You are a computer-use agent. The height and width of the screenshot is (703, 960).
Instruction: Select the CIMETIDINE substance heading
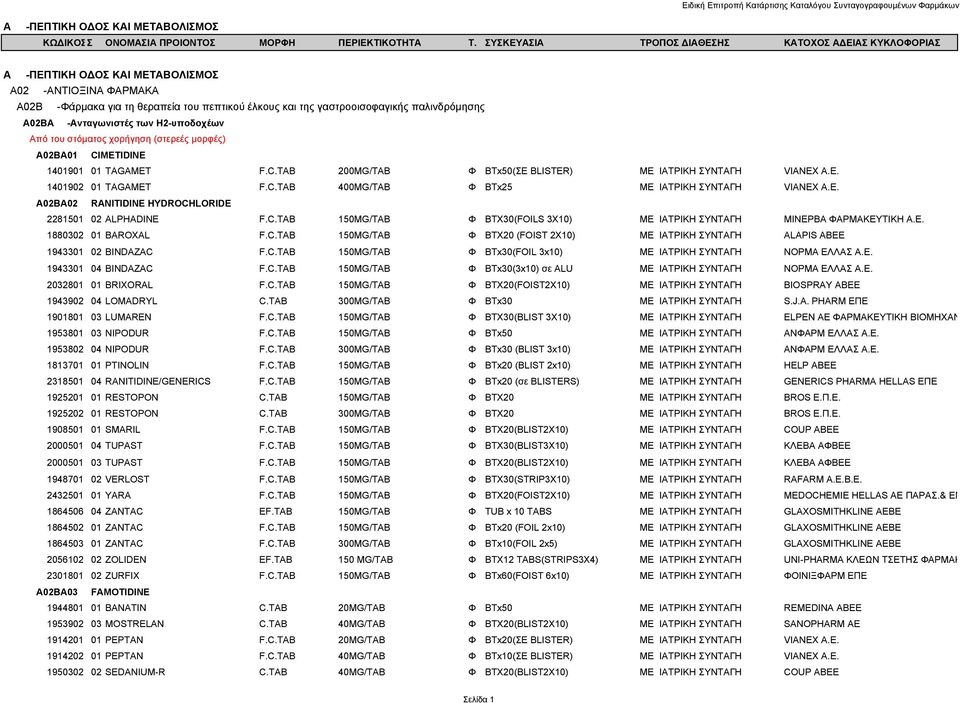click(x=118, y=156)
